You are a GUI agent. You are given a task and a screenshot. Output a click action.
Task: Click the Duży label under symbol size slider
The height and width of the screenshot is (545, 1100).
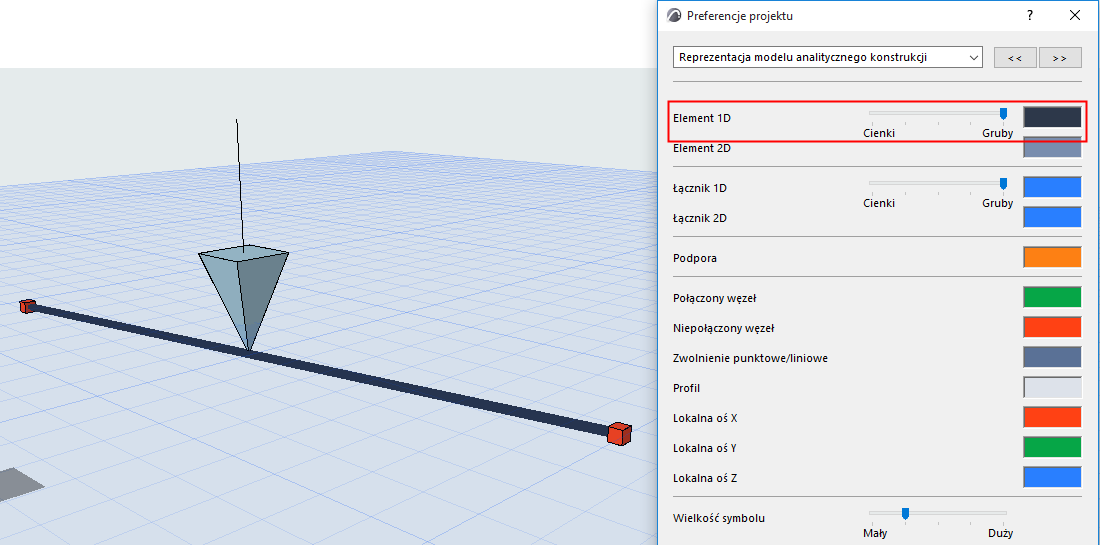[1000, 533]
